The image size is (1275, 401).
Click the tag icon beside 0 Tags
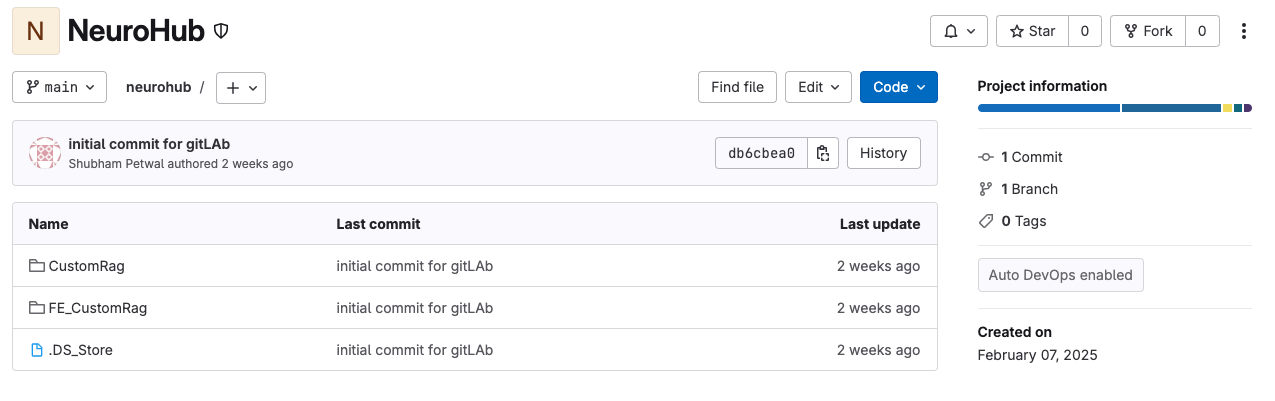(986, 221)
